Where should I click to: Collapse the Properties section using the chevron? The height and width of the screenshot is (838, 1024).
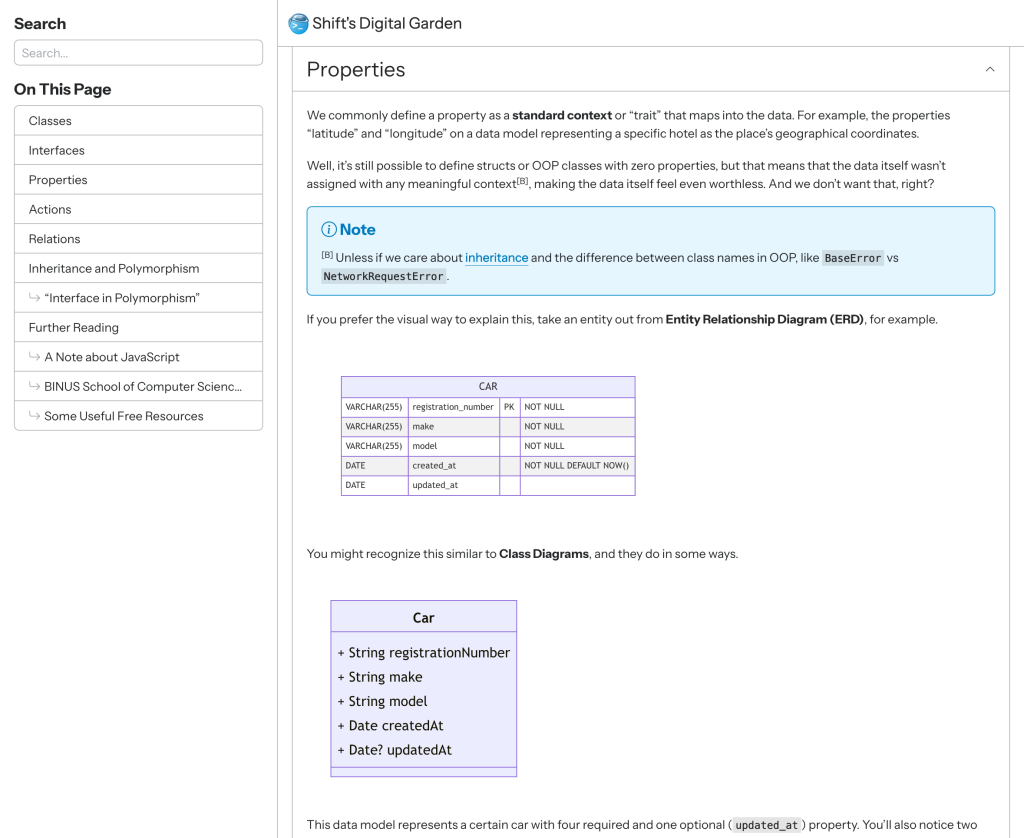click(x=989, y=70)
